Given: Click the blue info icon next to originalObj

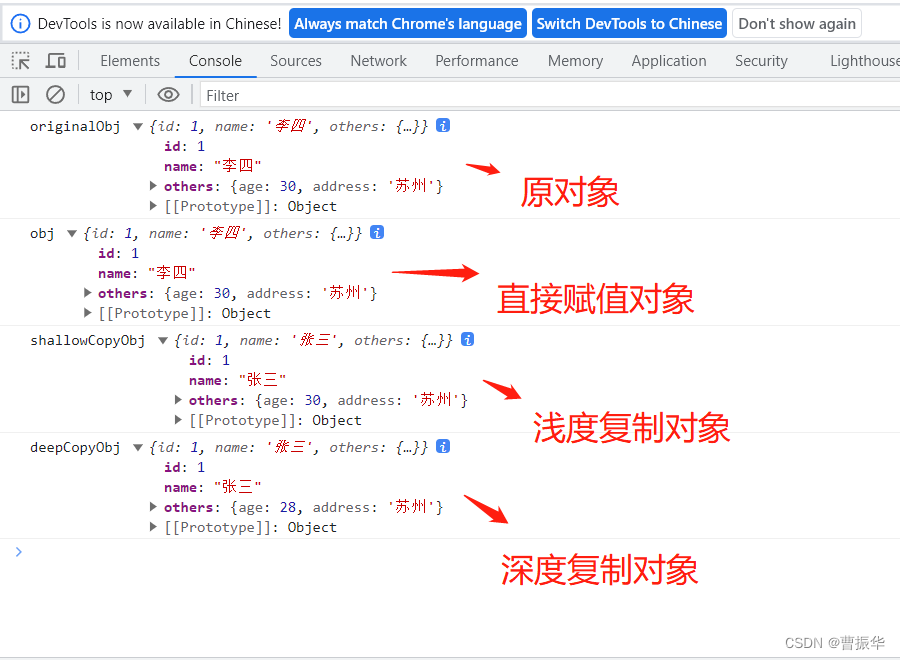Looking at the screenshot, I should tap(442, 124).
